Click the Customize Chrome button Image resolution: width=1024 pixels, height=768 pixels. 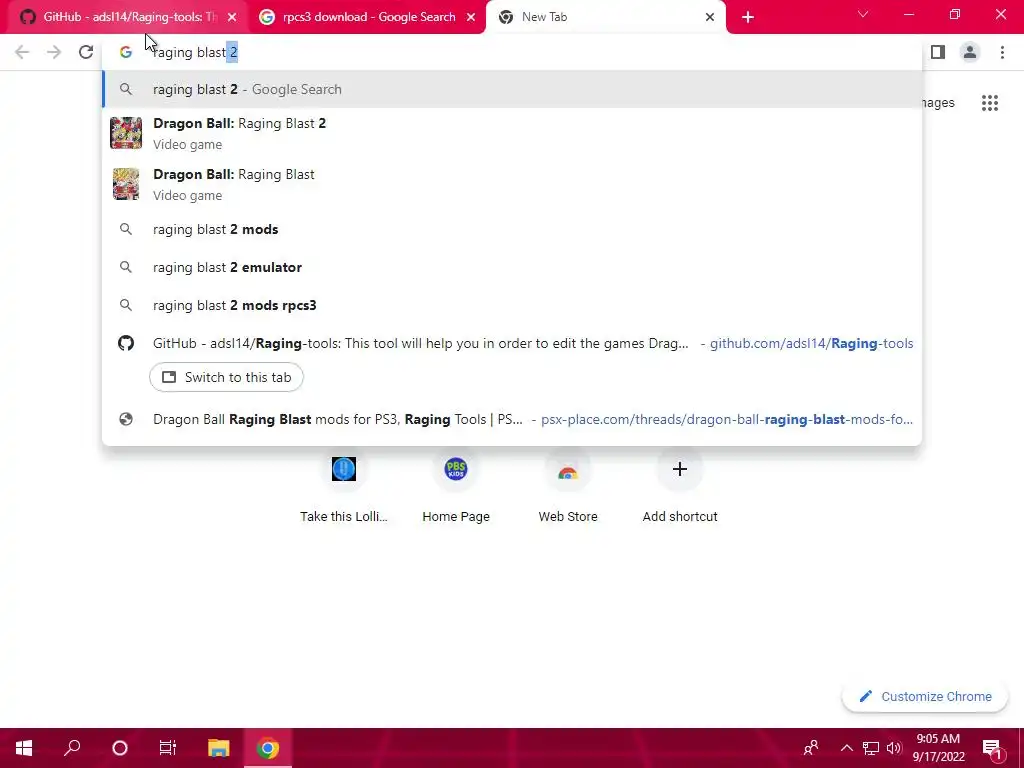(925, 696)
